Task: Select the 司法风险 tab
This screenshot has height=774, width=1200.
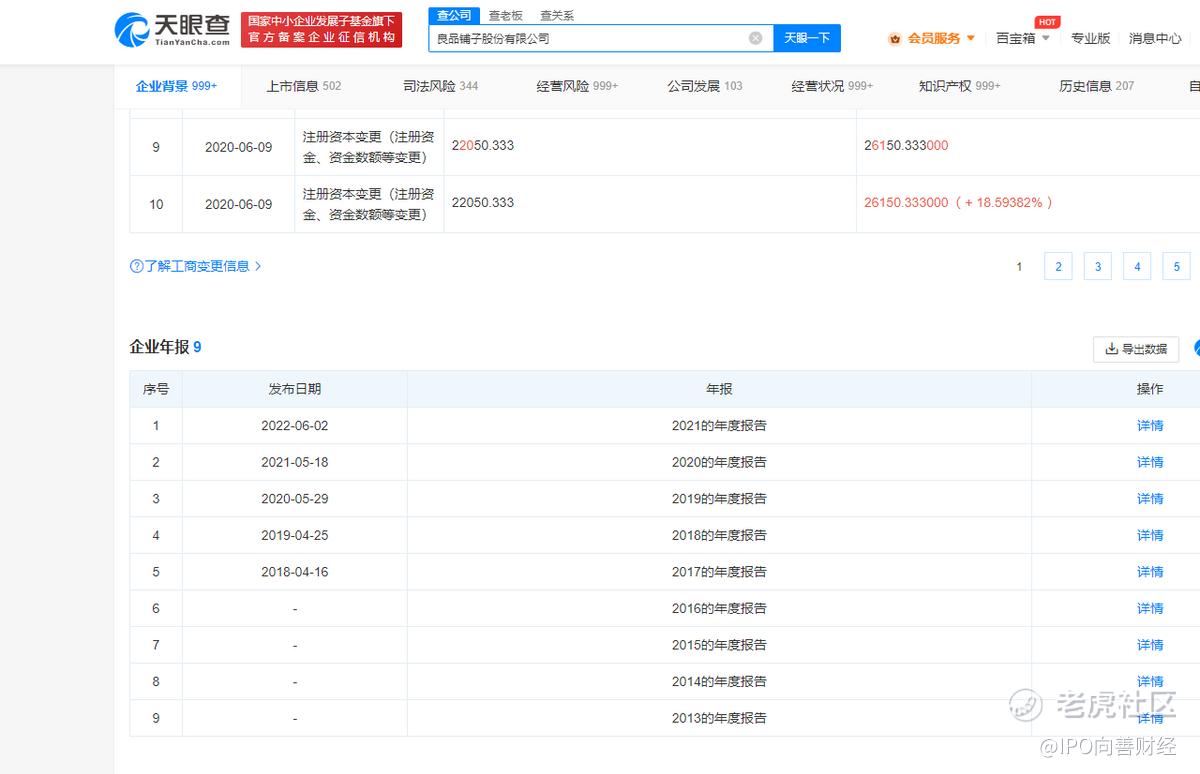Action: point(440,86)
